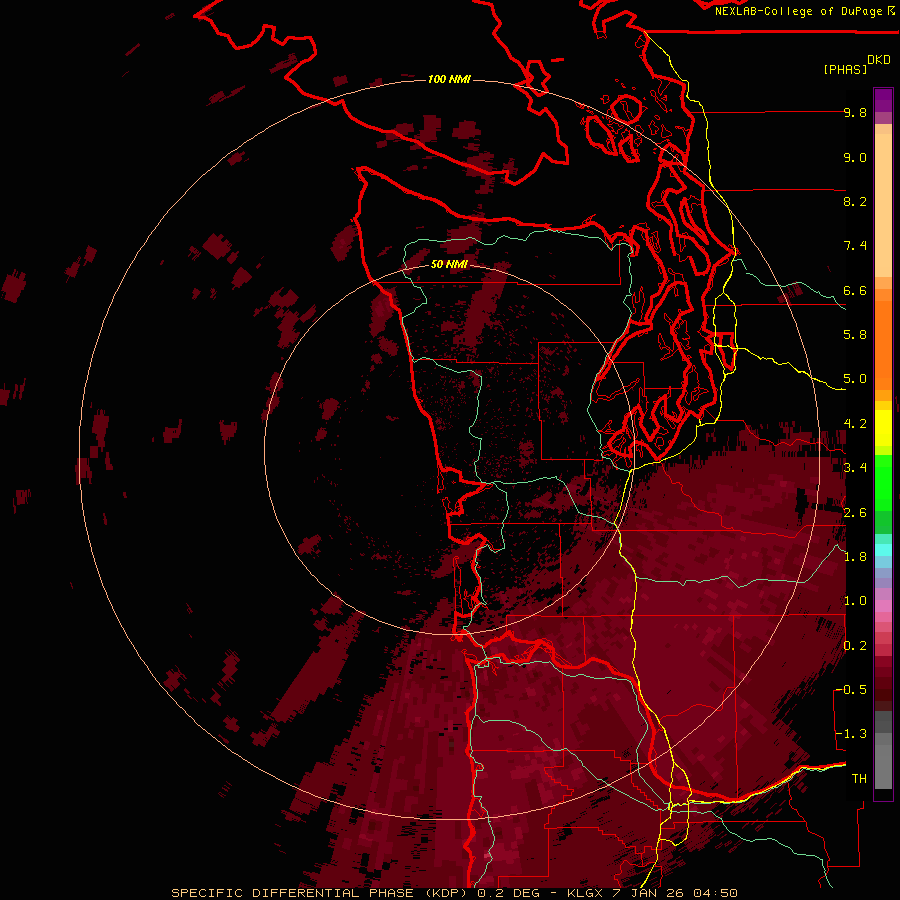900x900 pixels.
Task: Select the 2.6 scale value
Action: point(855,512)
